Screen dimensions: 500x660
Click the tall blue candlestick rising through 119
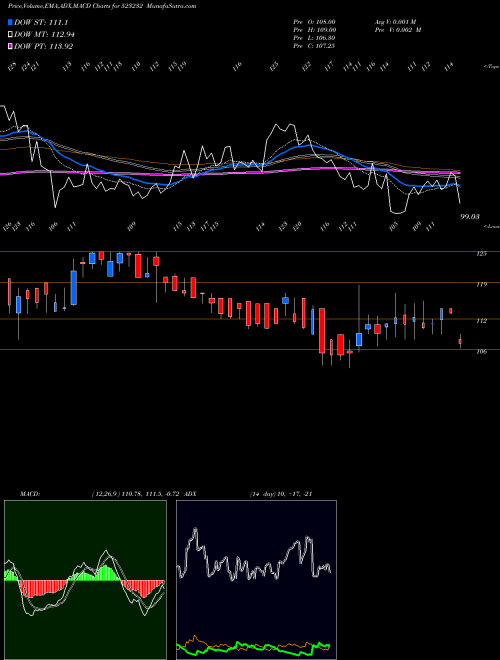pos(74,287)
